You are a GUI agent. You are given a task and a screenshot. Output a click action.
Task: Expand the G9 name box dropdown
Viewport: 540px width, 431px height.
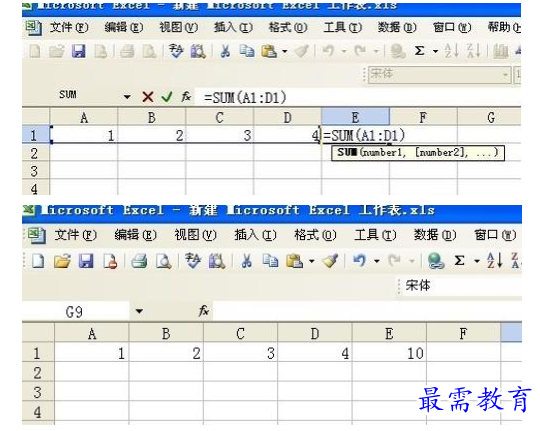[139, 311]
